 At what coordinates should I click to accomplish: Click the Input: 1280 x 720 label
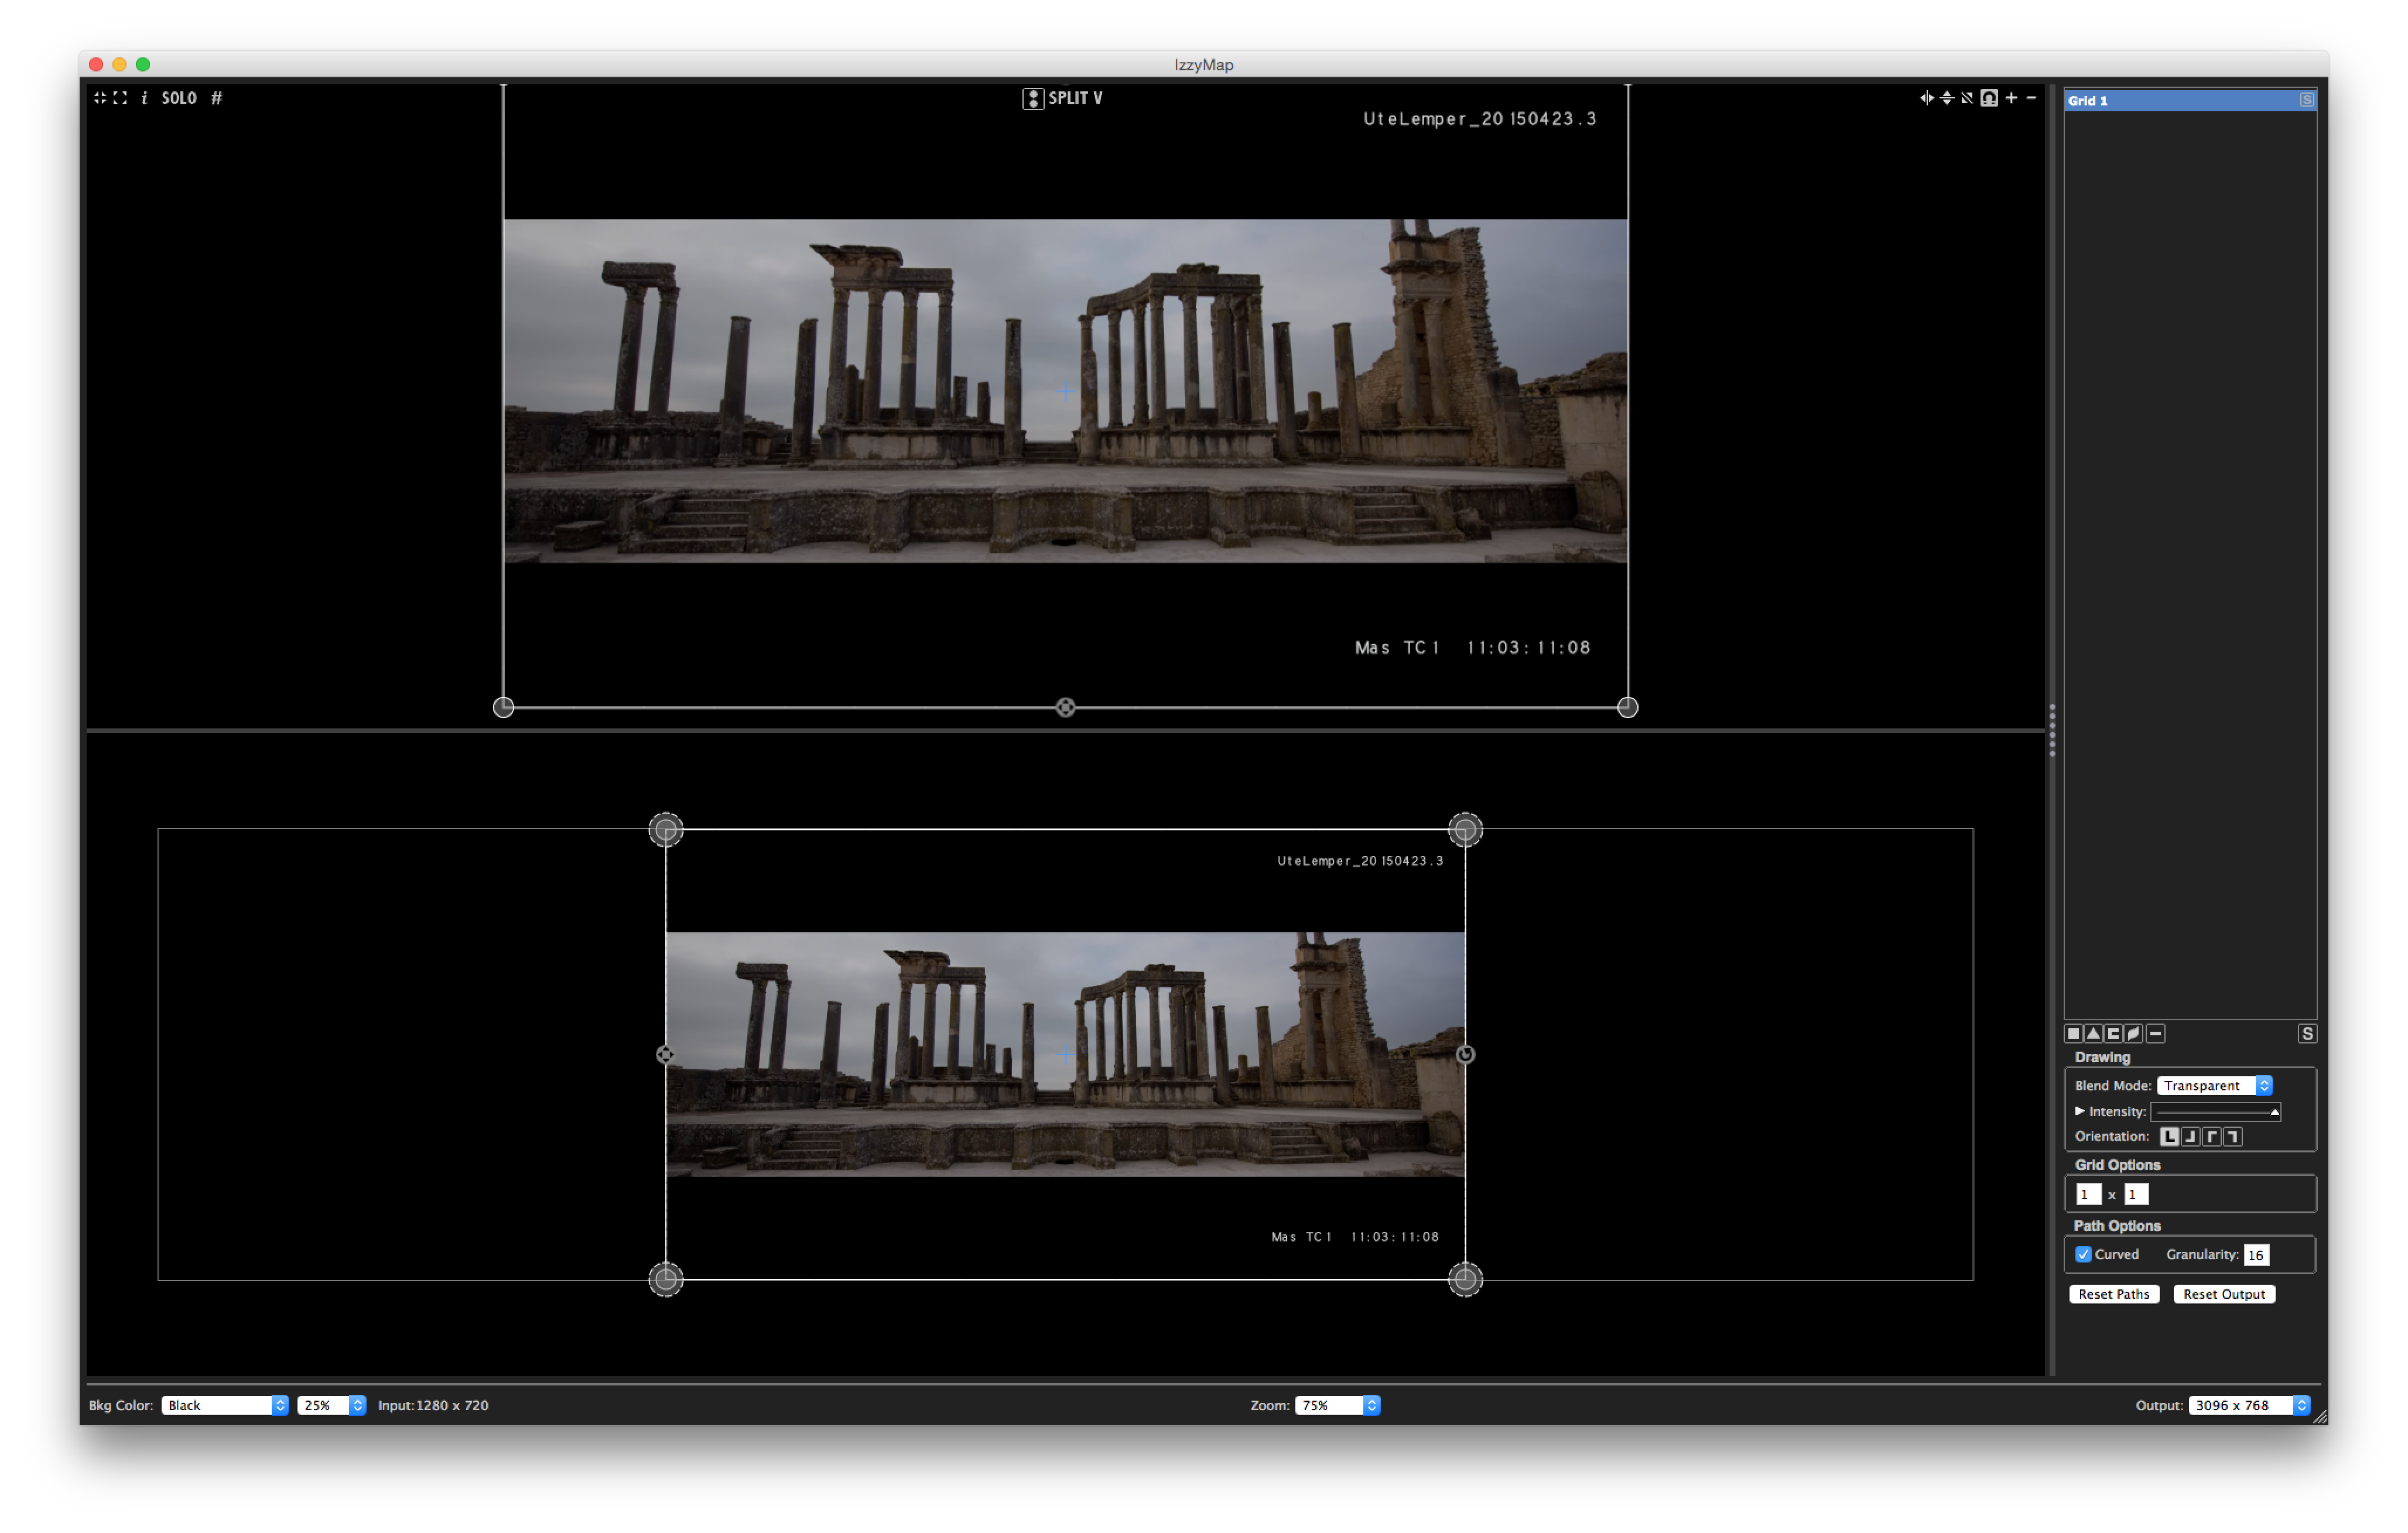pos(433,1405)
